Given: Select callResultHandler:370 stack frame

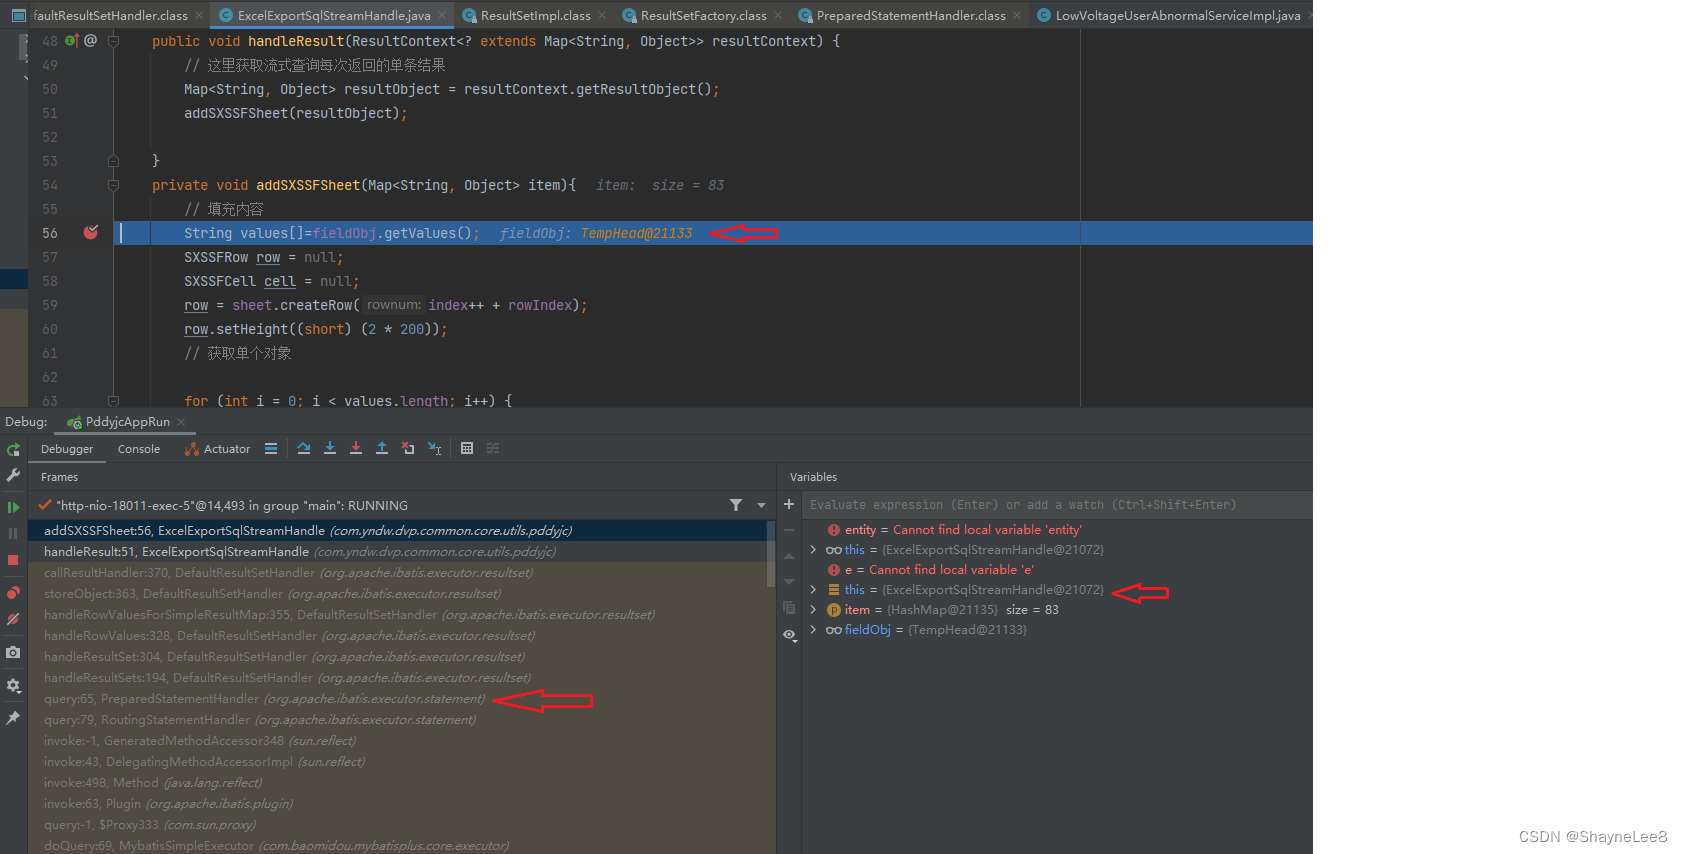Looking at the screenshot, I should point(400,572).
